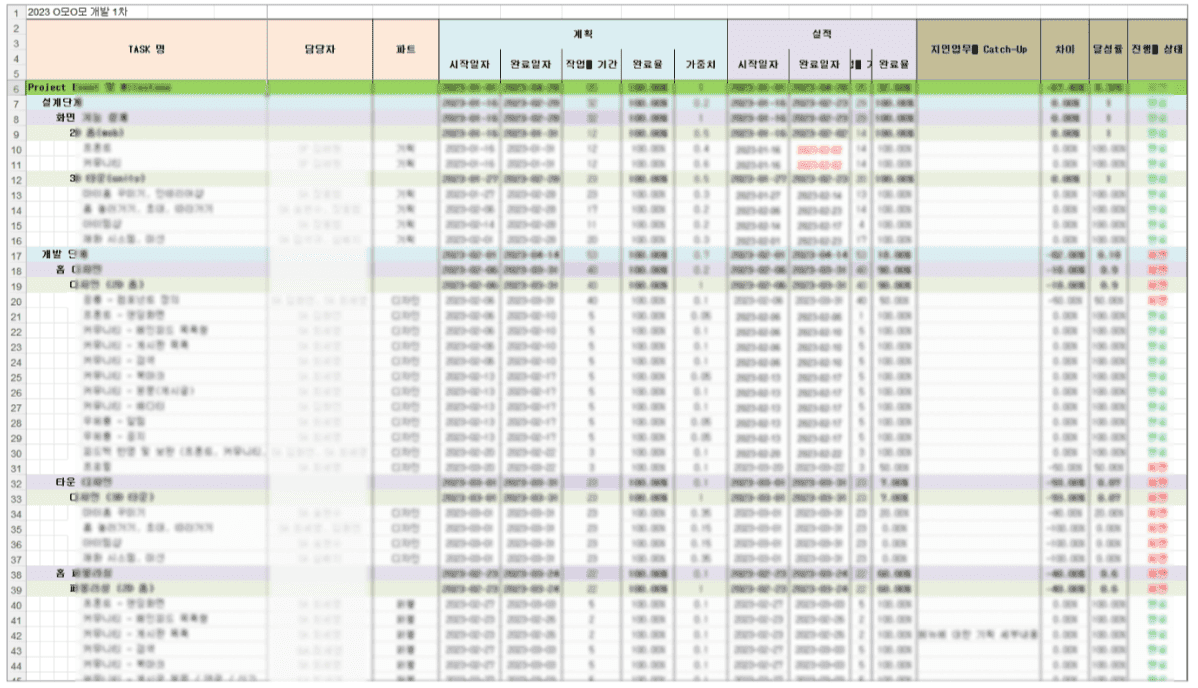Click row number 6 header
Screen dimensions: 1198x688
point(16,88)
